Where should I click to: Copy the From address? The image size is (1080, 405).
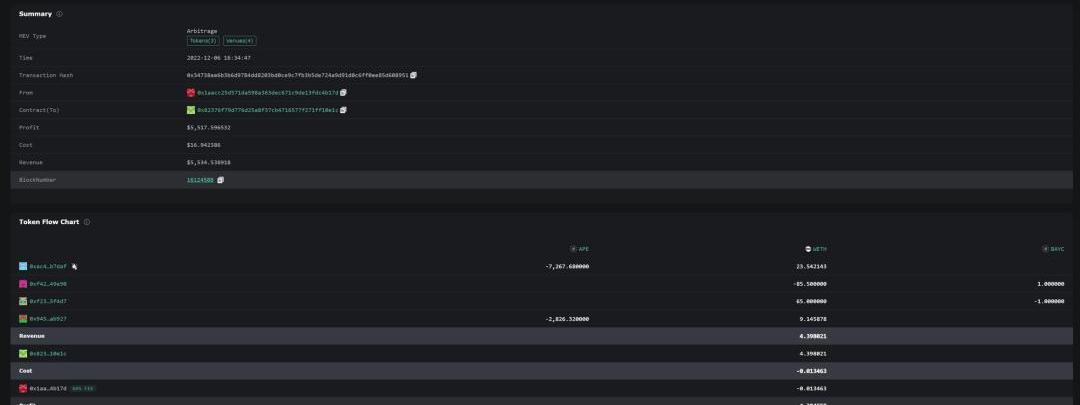click(343, 92)
